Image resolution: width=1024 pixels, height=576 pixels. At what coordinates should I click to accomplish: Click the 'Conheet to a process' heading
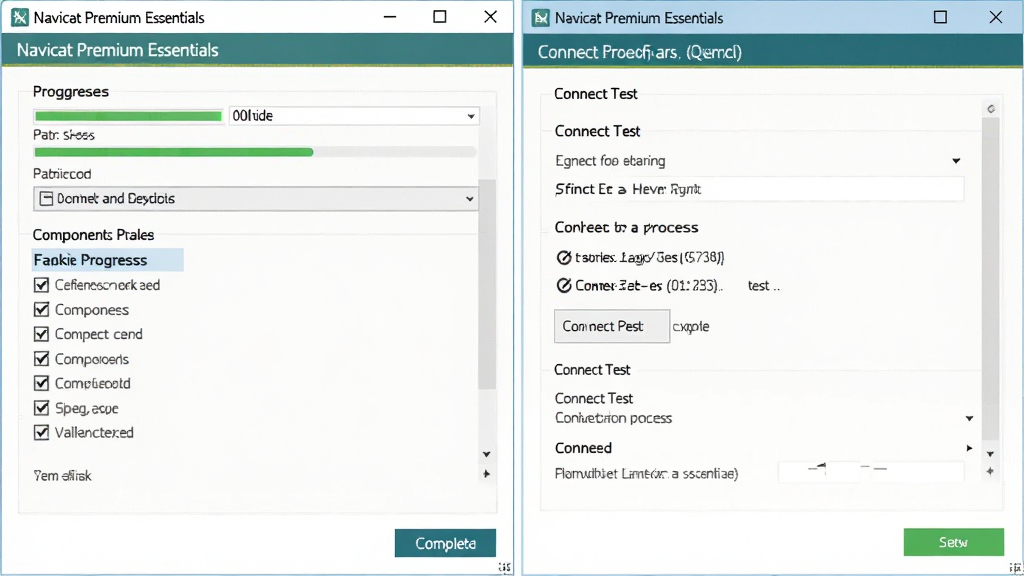[x=626, y=227]
